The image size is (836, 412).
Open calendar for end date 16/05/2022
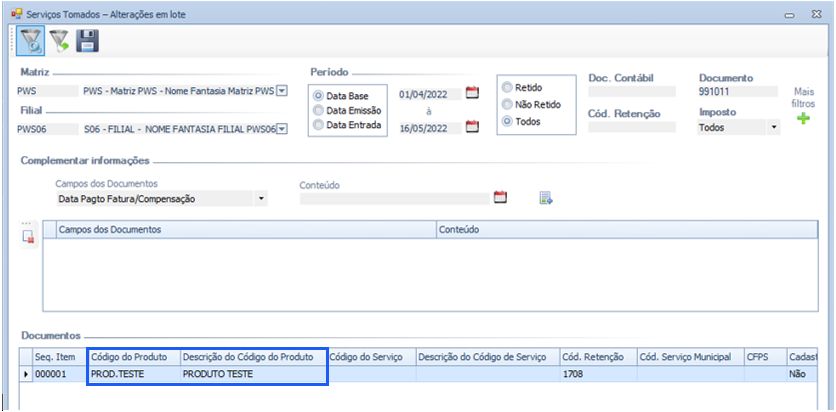[472, 127]
